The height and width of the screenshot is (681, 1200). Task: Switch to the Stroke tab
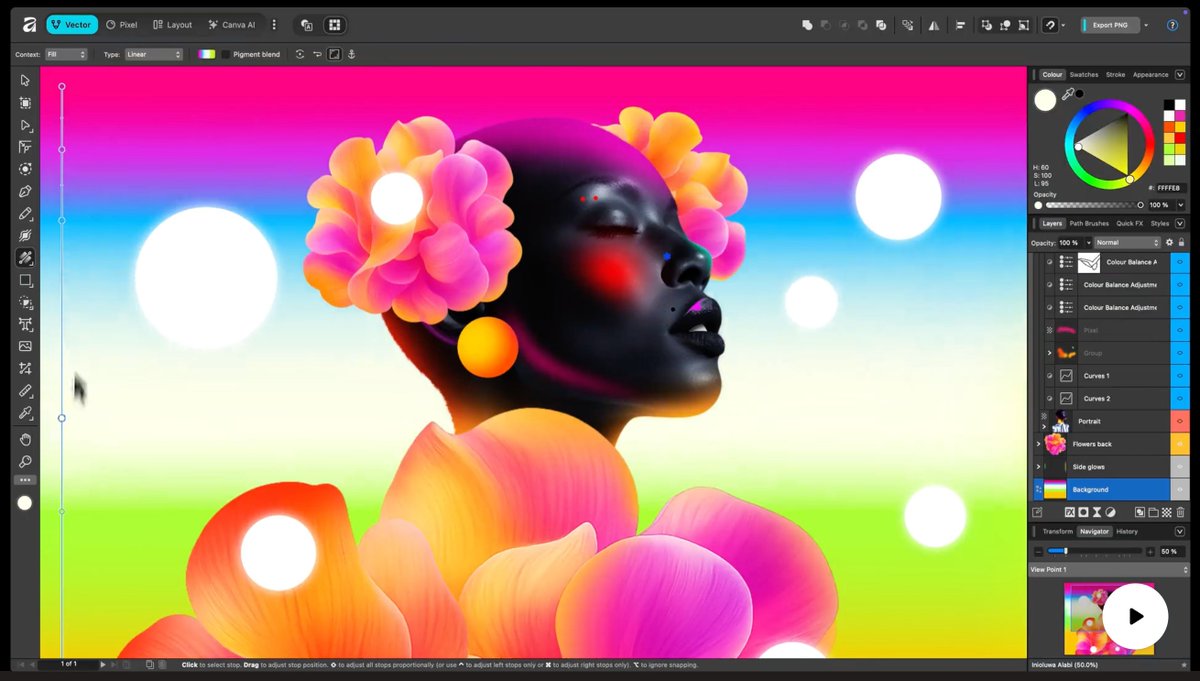[x=1115, y=74]
